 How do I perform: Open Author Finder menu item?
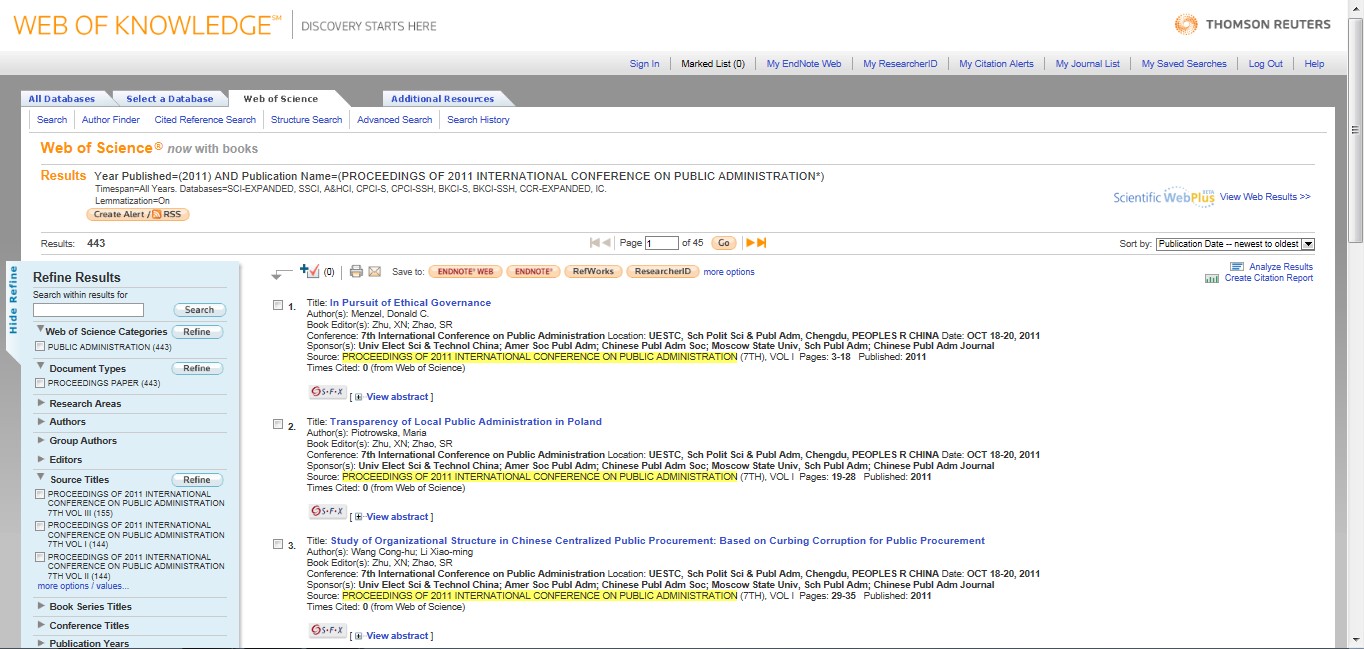111,120
